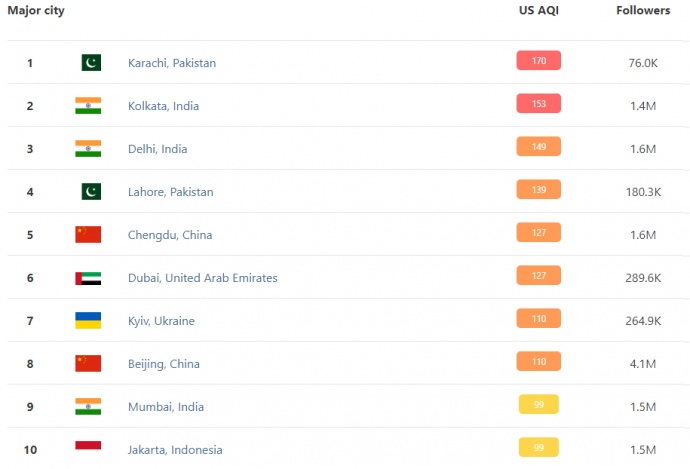Open the Karachi, Pakistan city link
The width and height of the screenshot is (690, 469).
click(172, 63)
